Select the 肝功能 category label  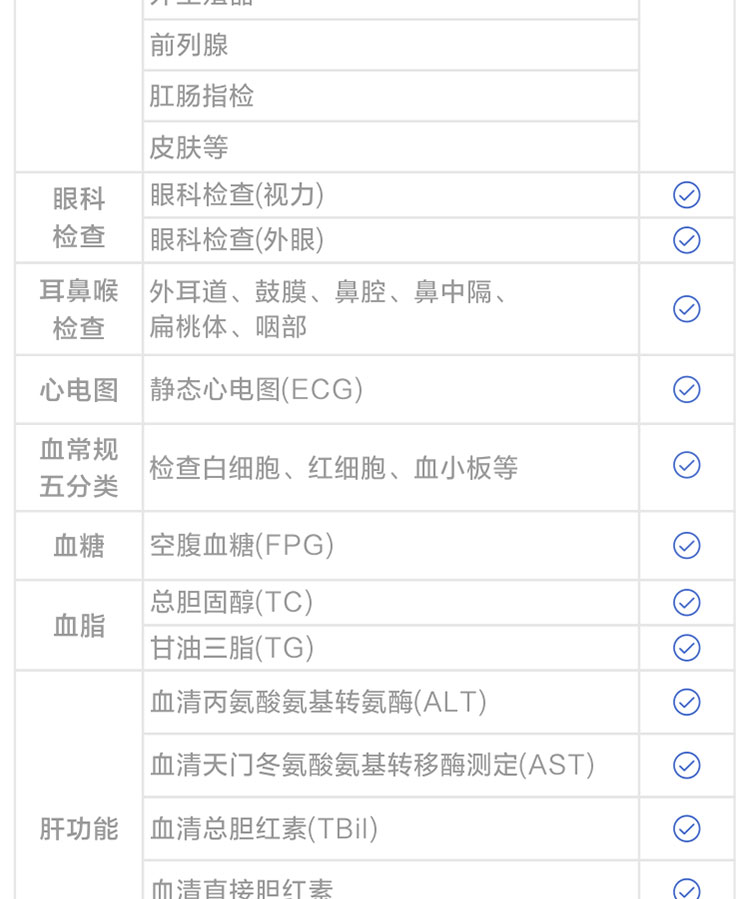click(79, 828)
